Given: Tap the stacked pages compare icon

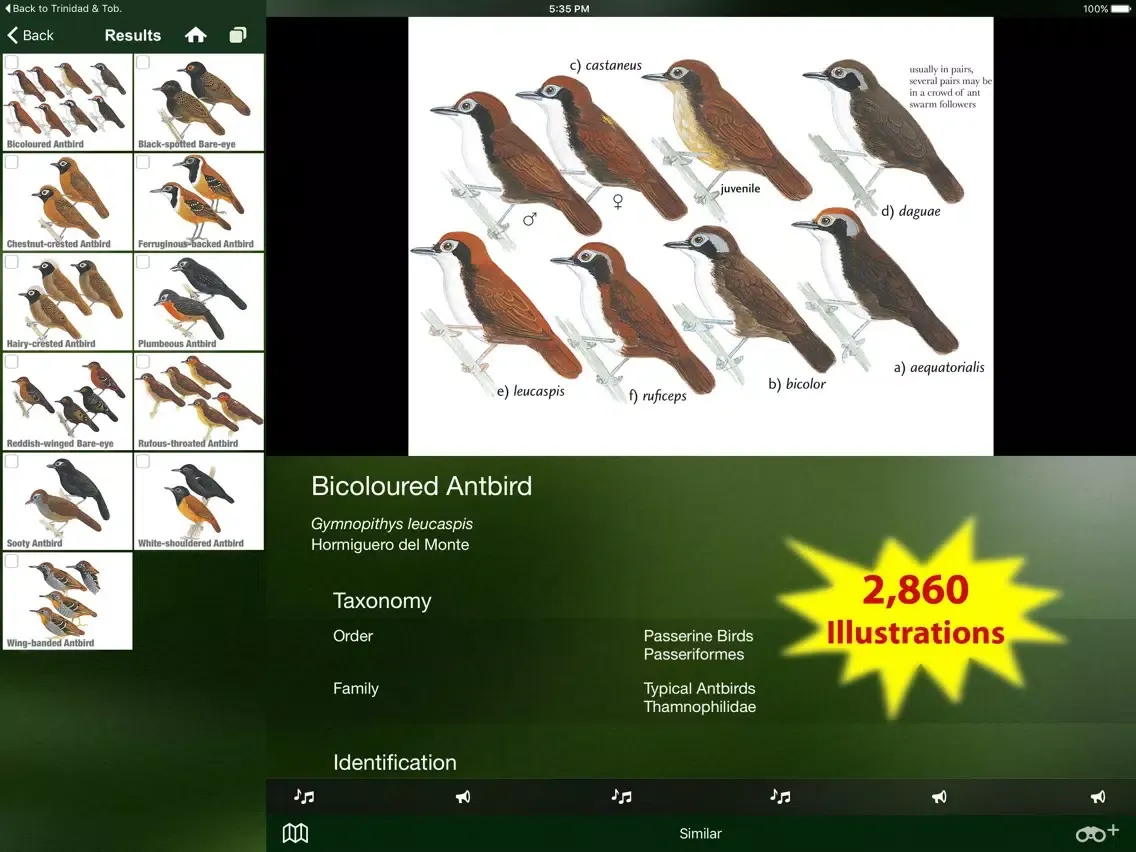Looking at the screenshot, I should pyautogui.click(x=238, y=35).
